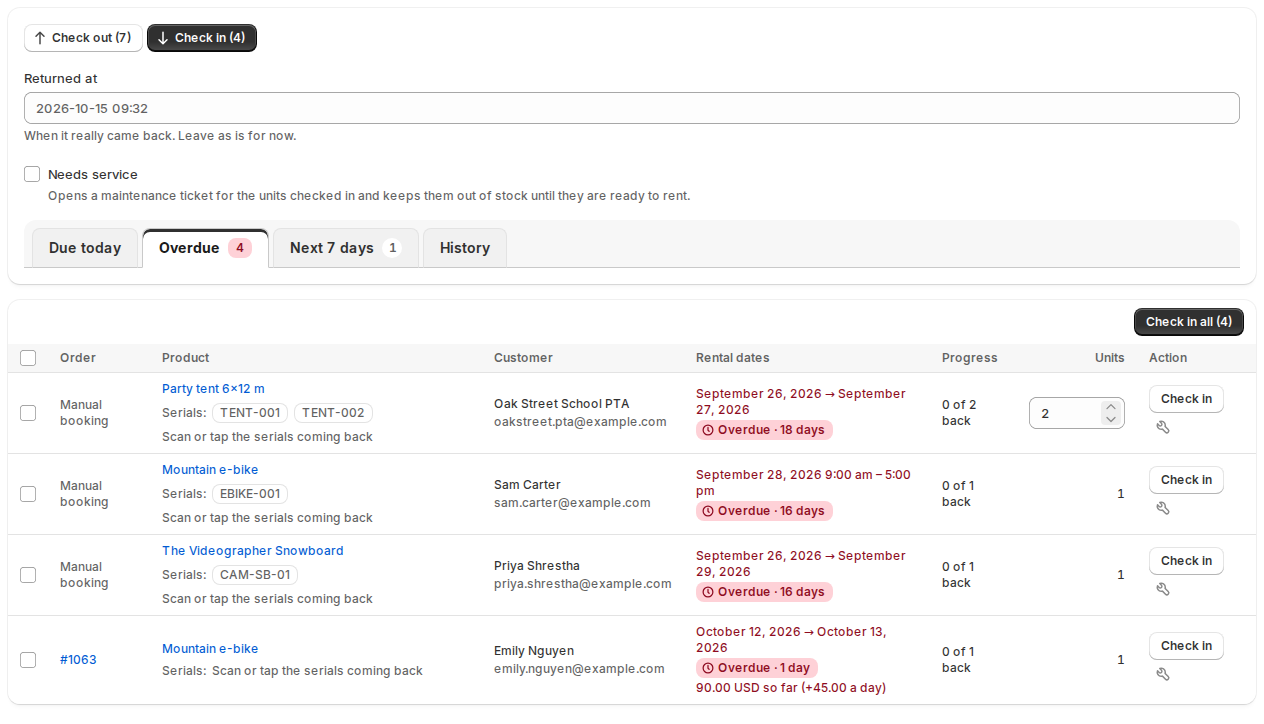Select the order #1063 row checkbox
Image resolution: width=1264 pixels, height=724 pixels.
coord(28,660)
